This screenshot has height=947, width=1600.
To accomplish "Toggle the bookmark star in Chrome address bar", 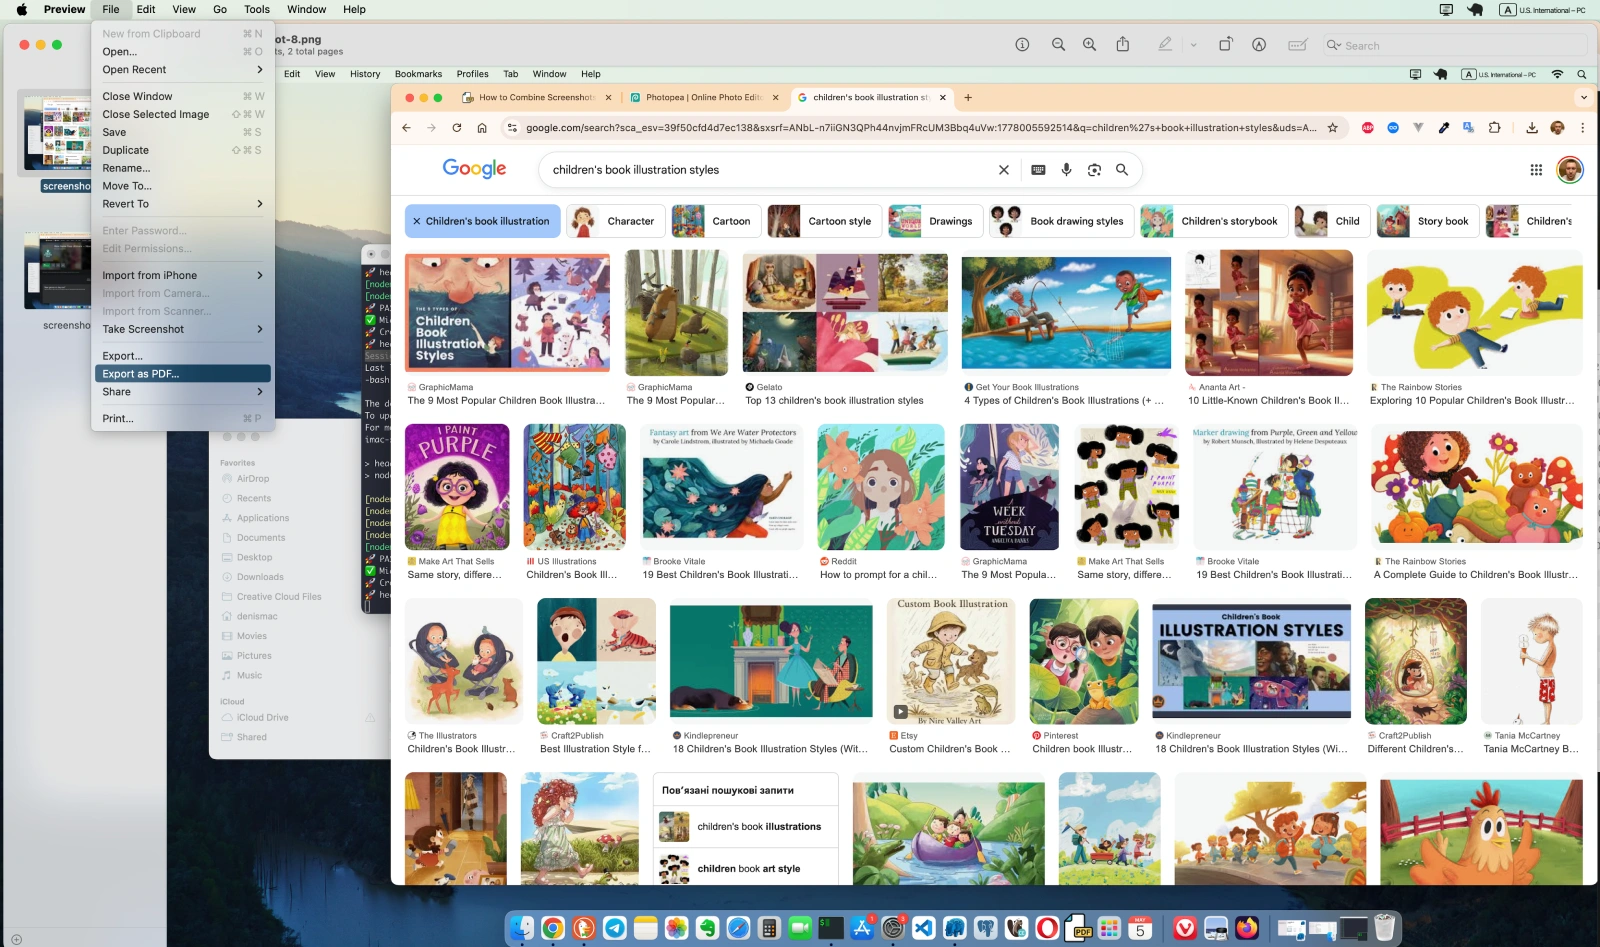I will point(1333,128).
